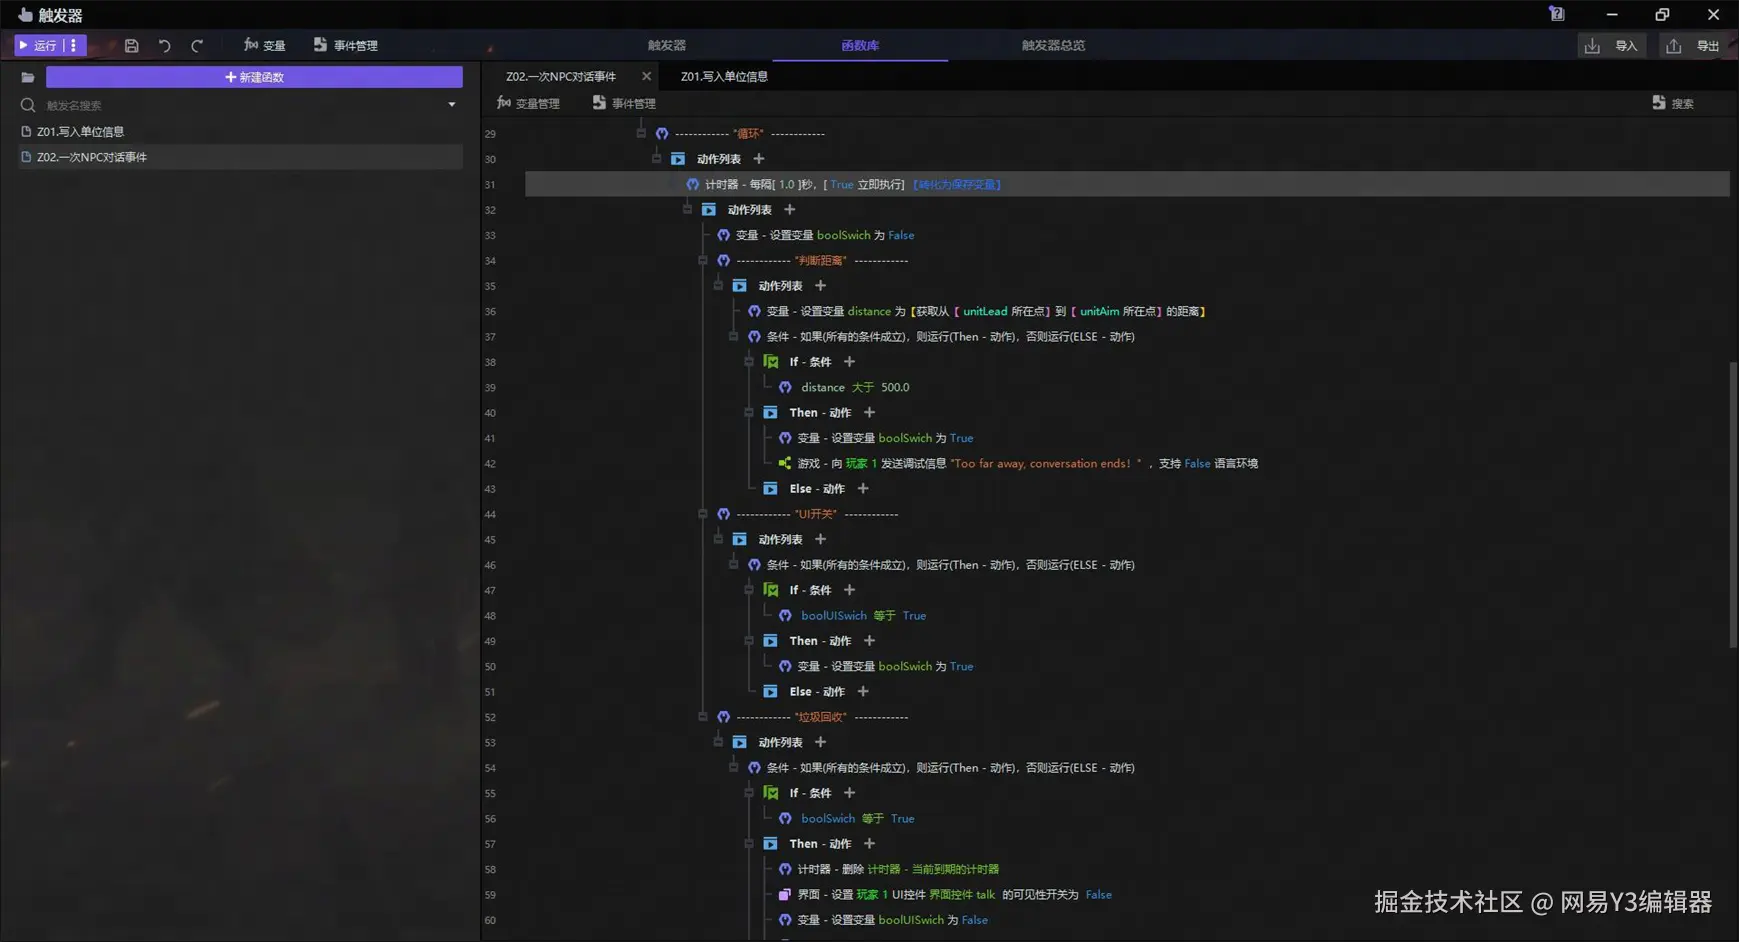Viewport: 1739px width, 942px height.
Task: Select the boolSwich 为 False row on line 33
Action: point(816,235)
